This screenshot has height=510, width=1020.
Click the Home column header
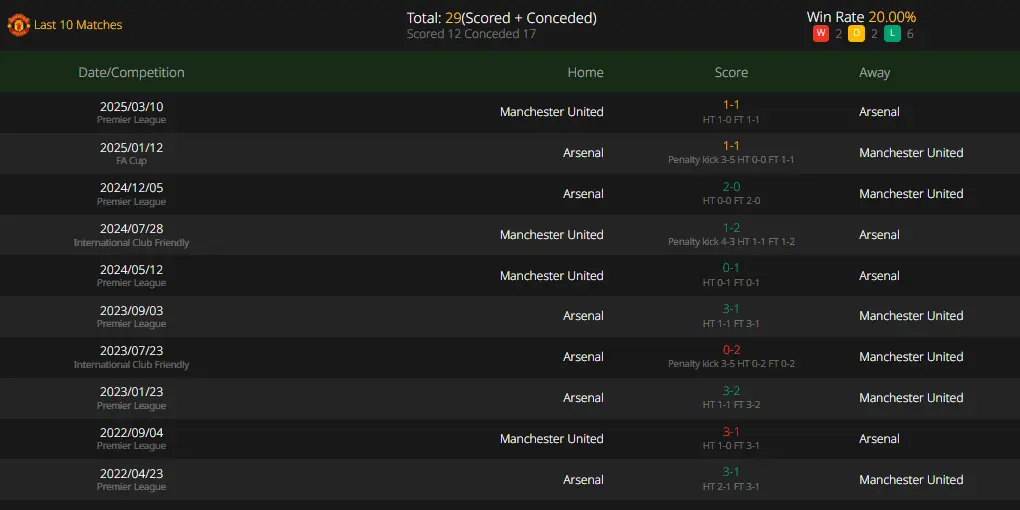point(585,72)
